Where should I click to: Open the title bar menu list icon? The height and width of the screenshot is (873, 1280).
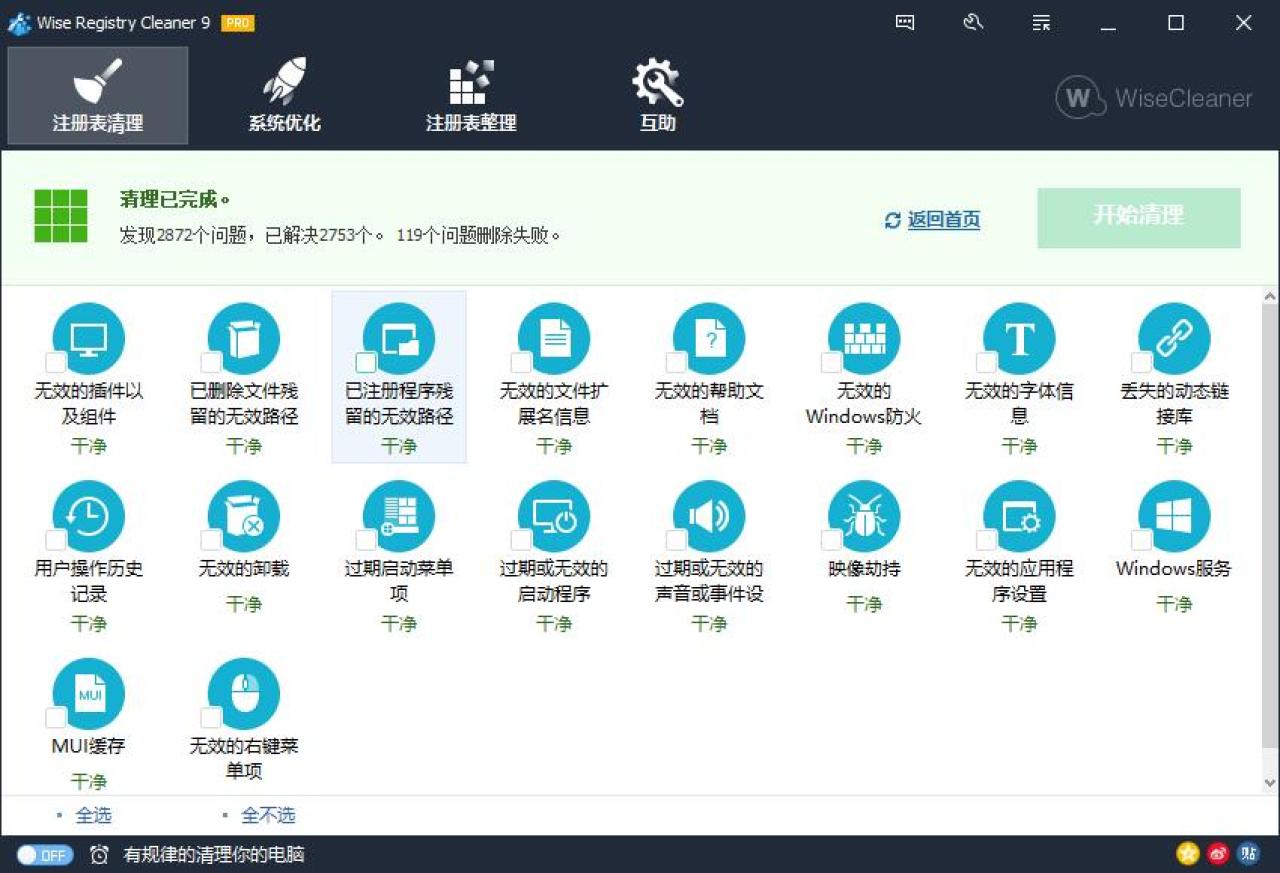[x=1041, y=22]
